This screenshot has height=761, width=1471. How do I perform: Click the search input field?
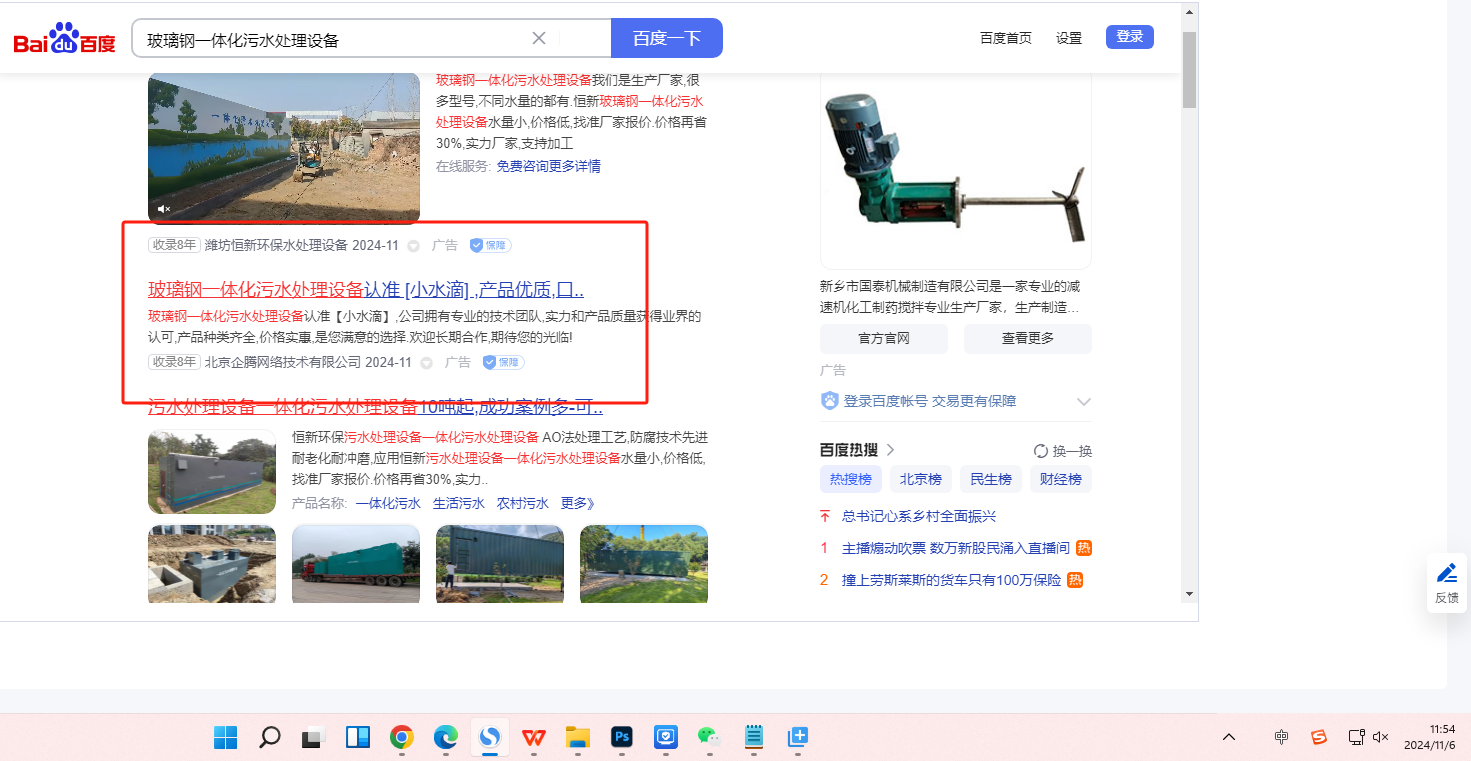330,39
